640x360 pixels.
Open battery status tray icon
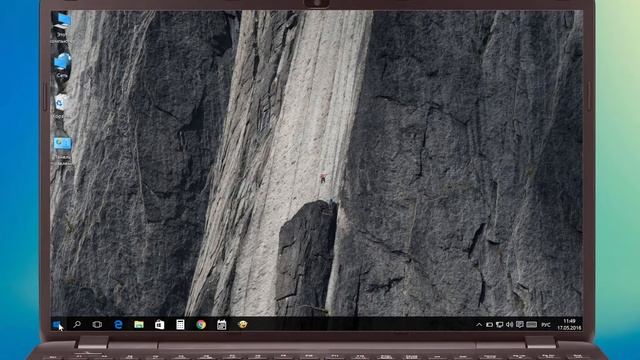click(x=489, y=325)
